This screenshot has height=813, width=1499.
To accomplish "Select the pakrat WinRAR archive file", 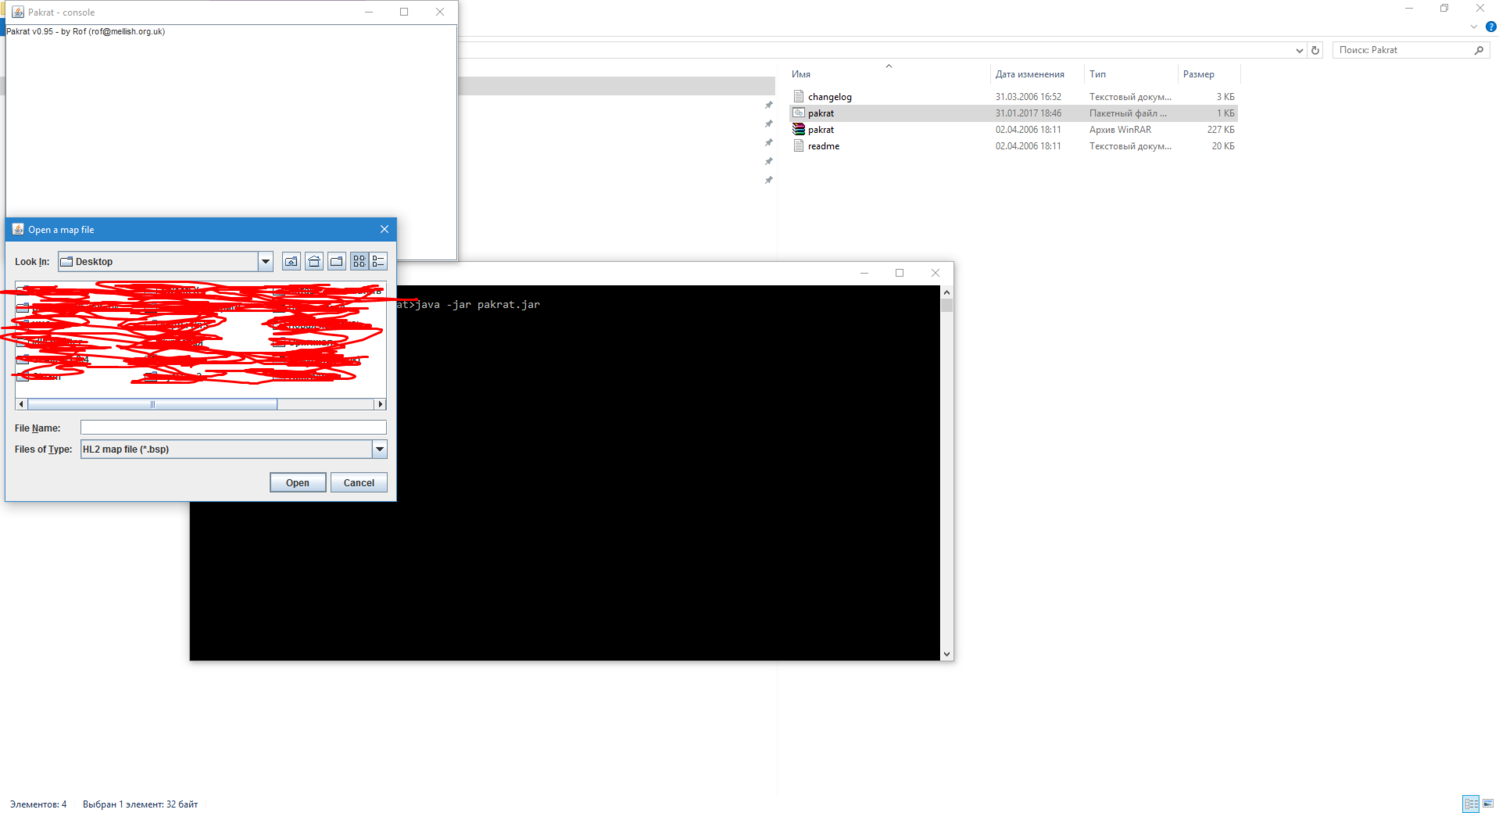I will click(x=821, y=130).
